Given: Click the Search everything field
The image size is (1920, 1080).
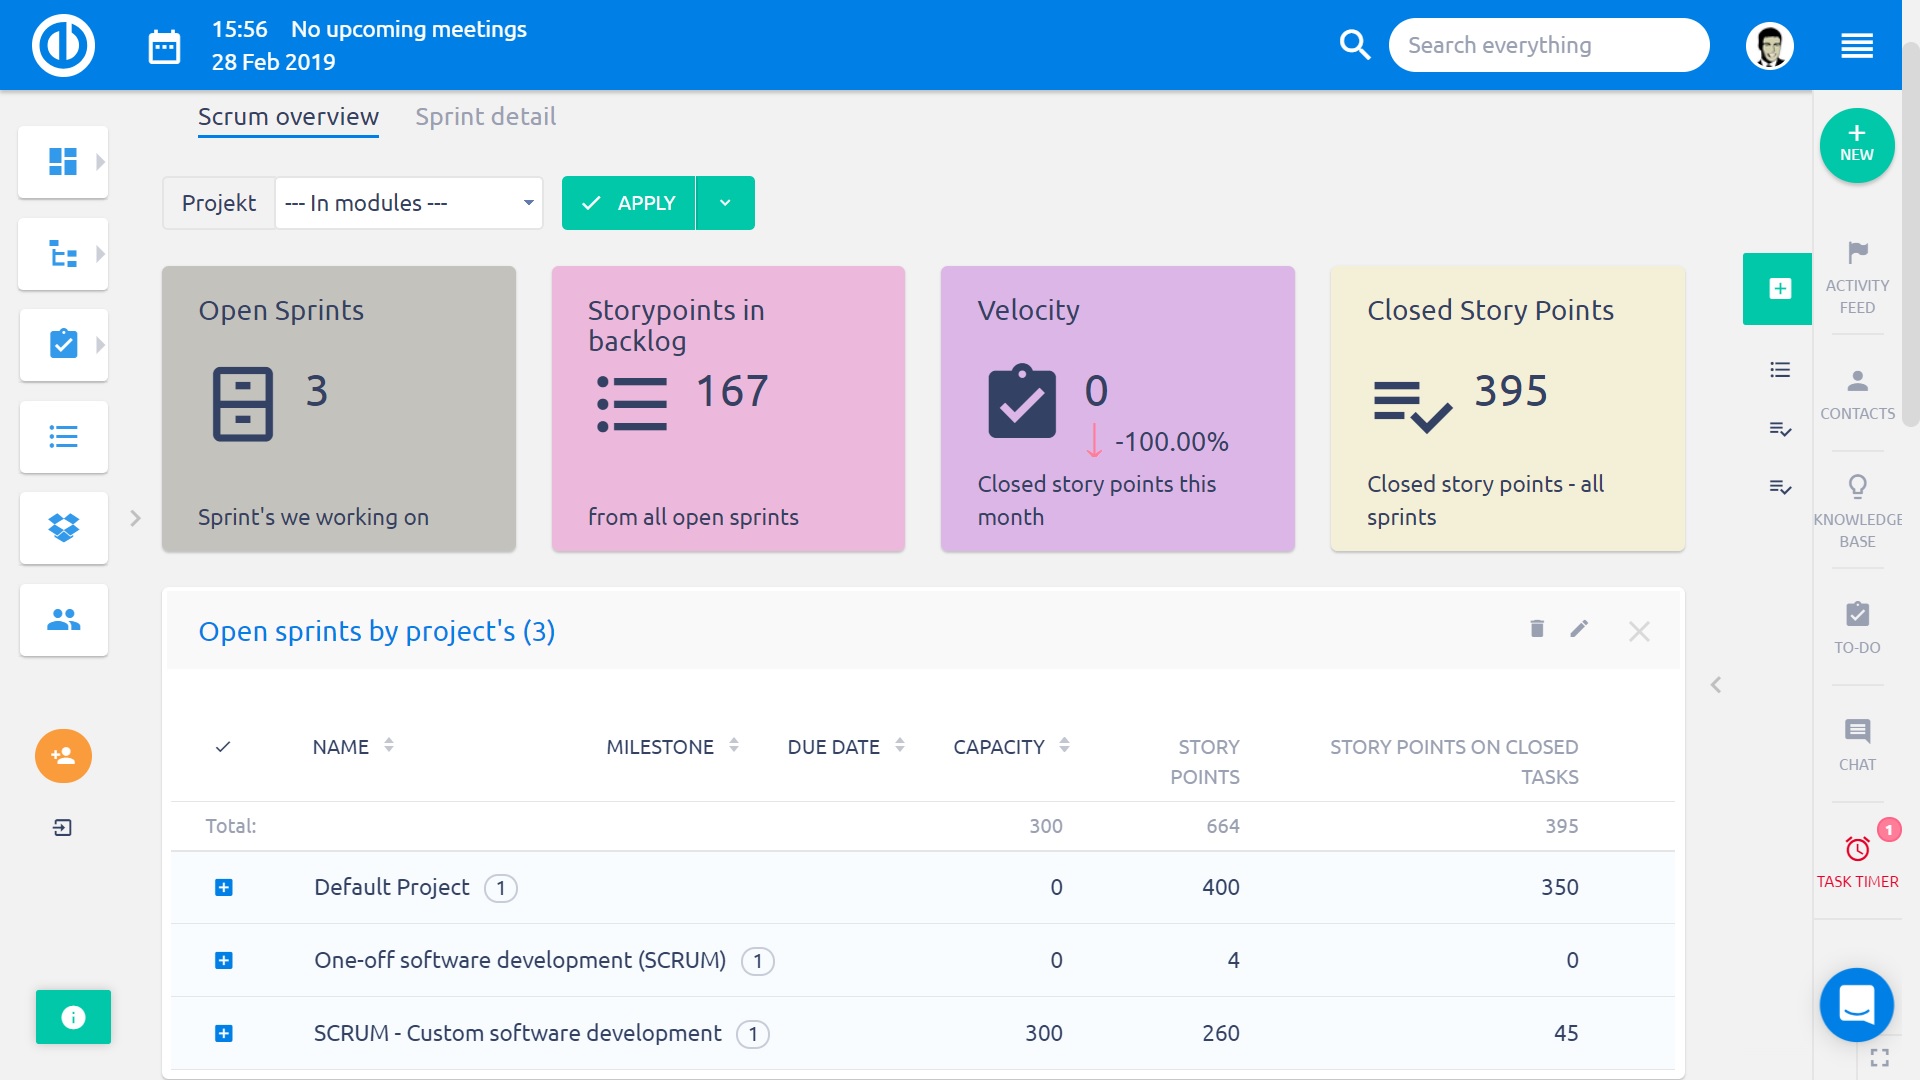Looking at the screenshot, I should click(x=1548, y=45).
